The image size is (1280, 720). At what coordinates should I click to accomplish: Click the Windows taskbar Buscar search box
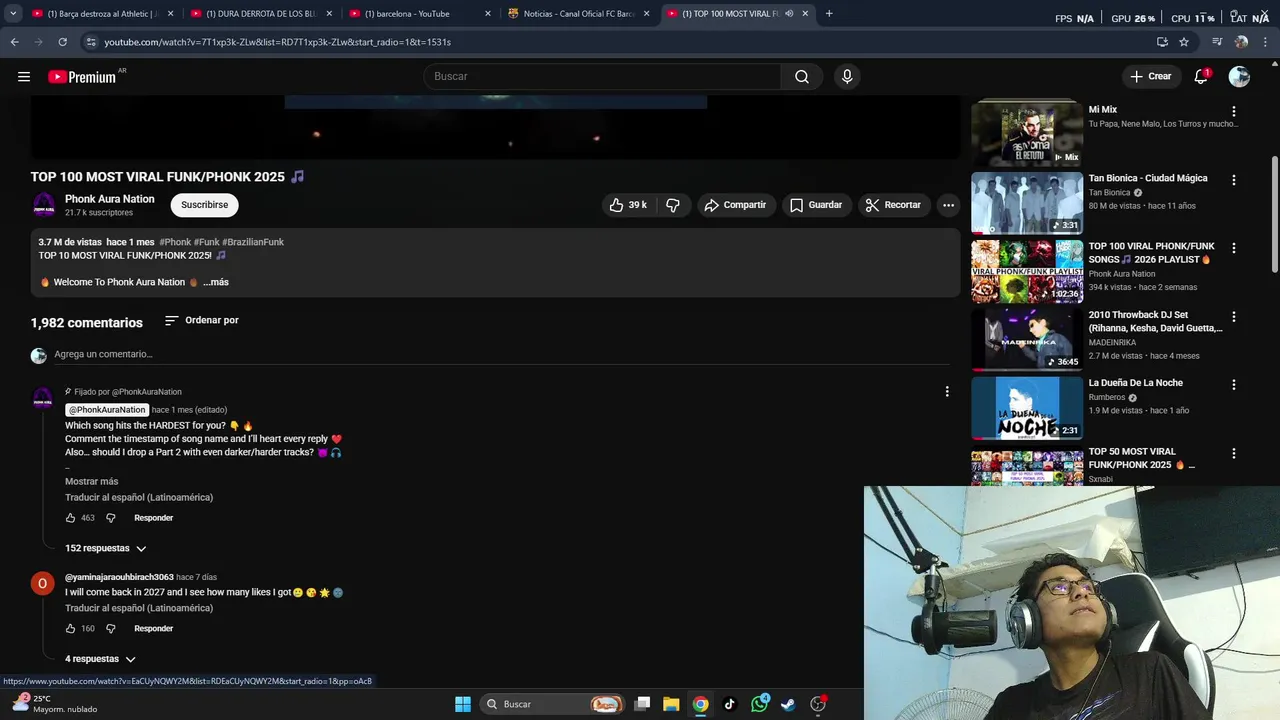click(x=552, y=704)
